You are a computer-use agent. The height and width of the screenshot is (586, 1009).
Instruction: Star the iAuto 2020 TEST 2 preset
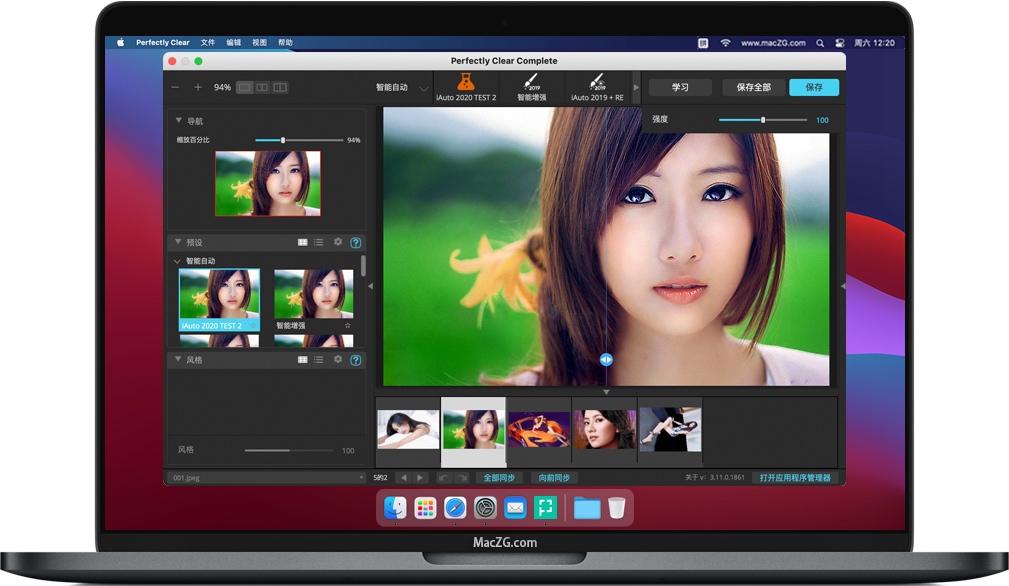click(253, 326)
